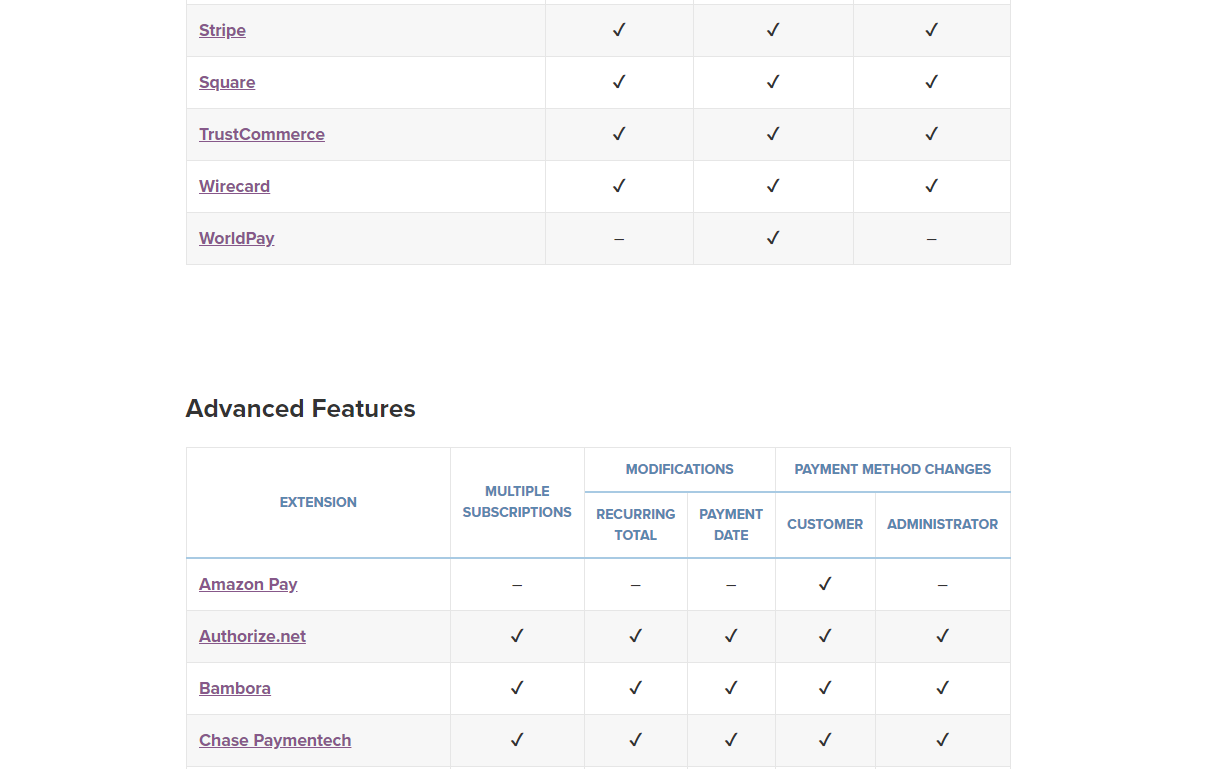This screenshot has height=769, width=1224.
Task: Click Authorize.net's Multiple Subscriptions checkmark
Action: (517, 636)
